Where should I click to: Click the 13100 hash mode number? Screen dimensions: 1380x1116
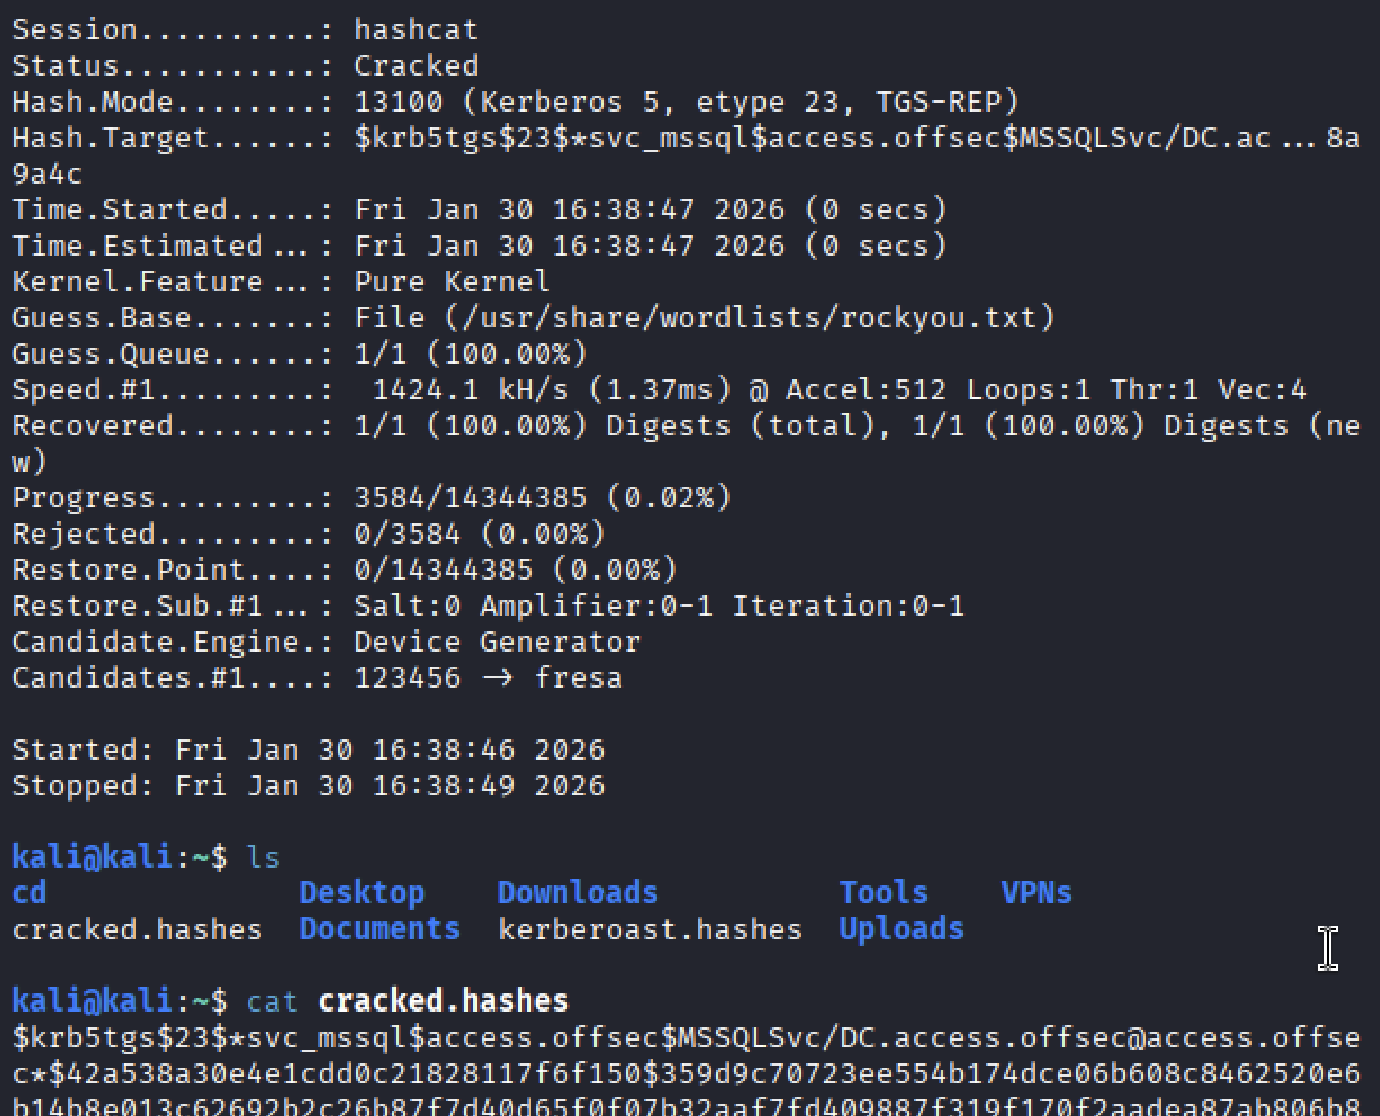(398, 102)
